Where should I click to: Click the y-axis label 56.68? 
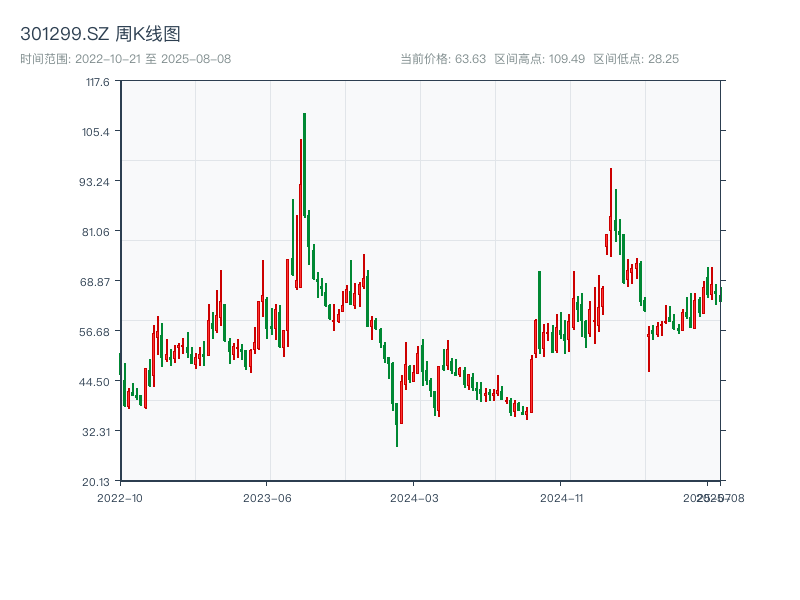click(x=94, y=332)
